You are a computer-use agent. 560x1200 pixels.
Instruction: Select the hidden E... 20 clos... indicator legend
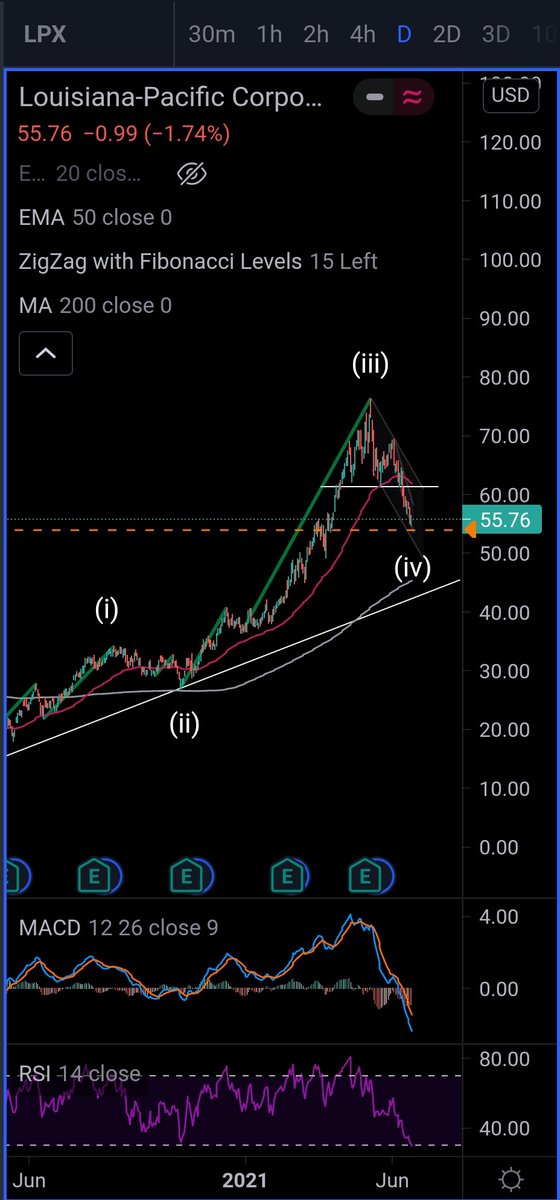coord(80,174)
